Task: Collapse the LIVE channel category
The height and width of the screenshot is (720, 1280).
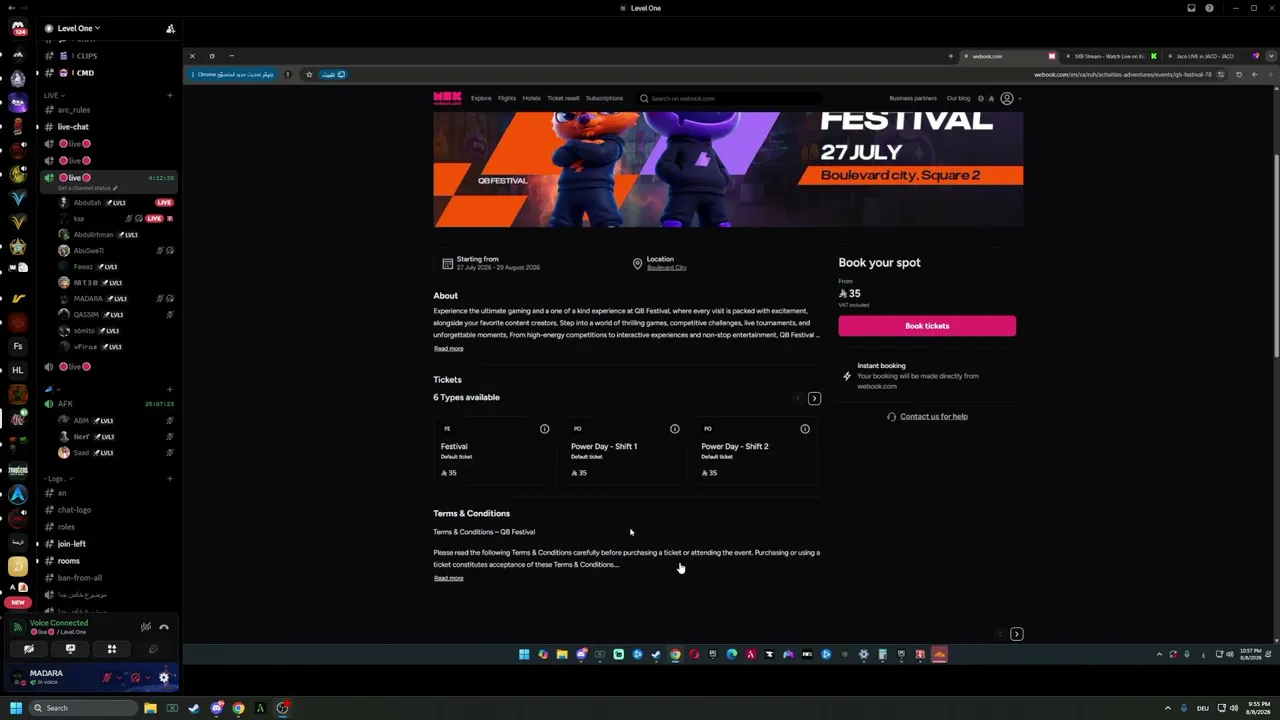Action: click(x=52, y=95)
